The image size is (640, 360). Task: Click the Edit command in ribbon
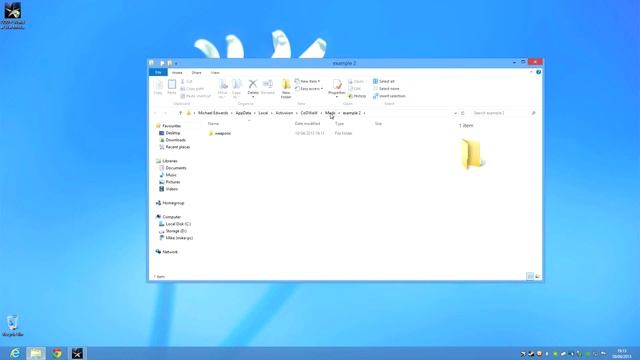click(354, 89)
